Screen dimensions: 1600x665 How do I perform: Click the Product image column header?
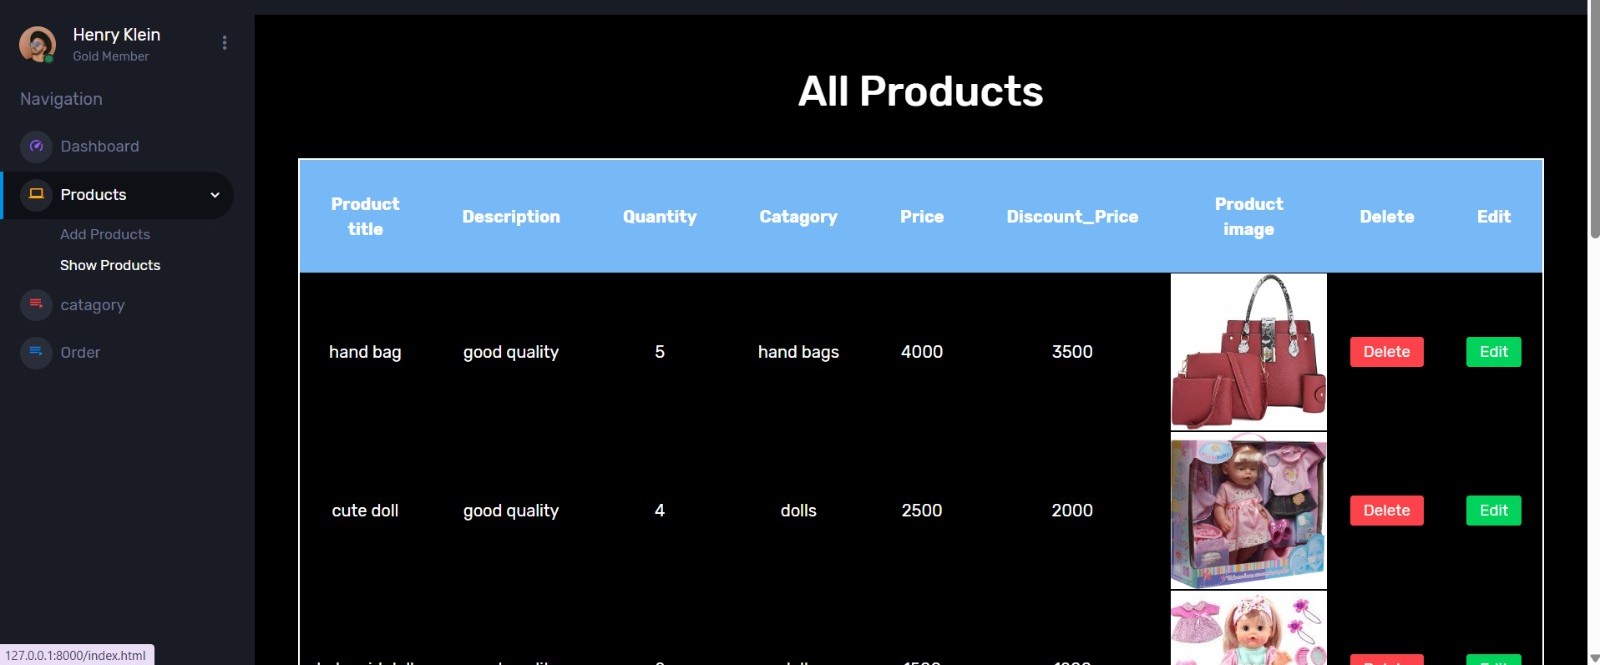[1249, 216]
